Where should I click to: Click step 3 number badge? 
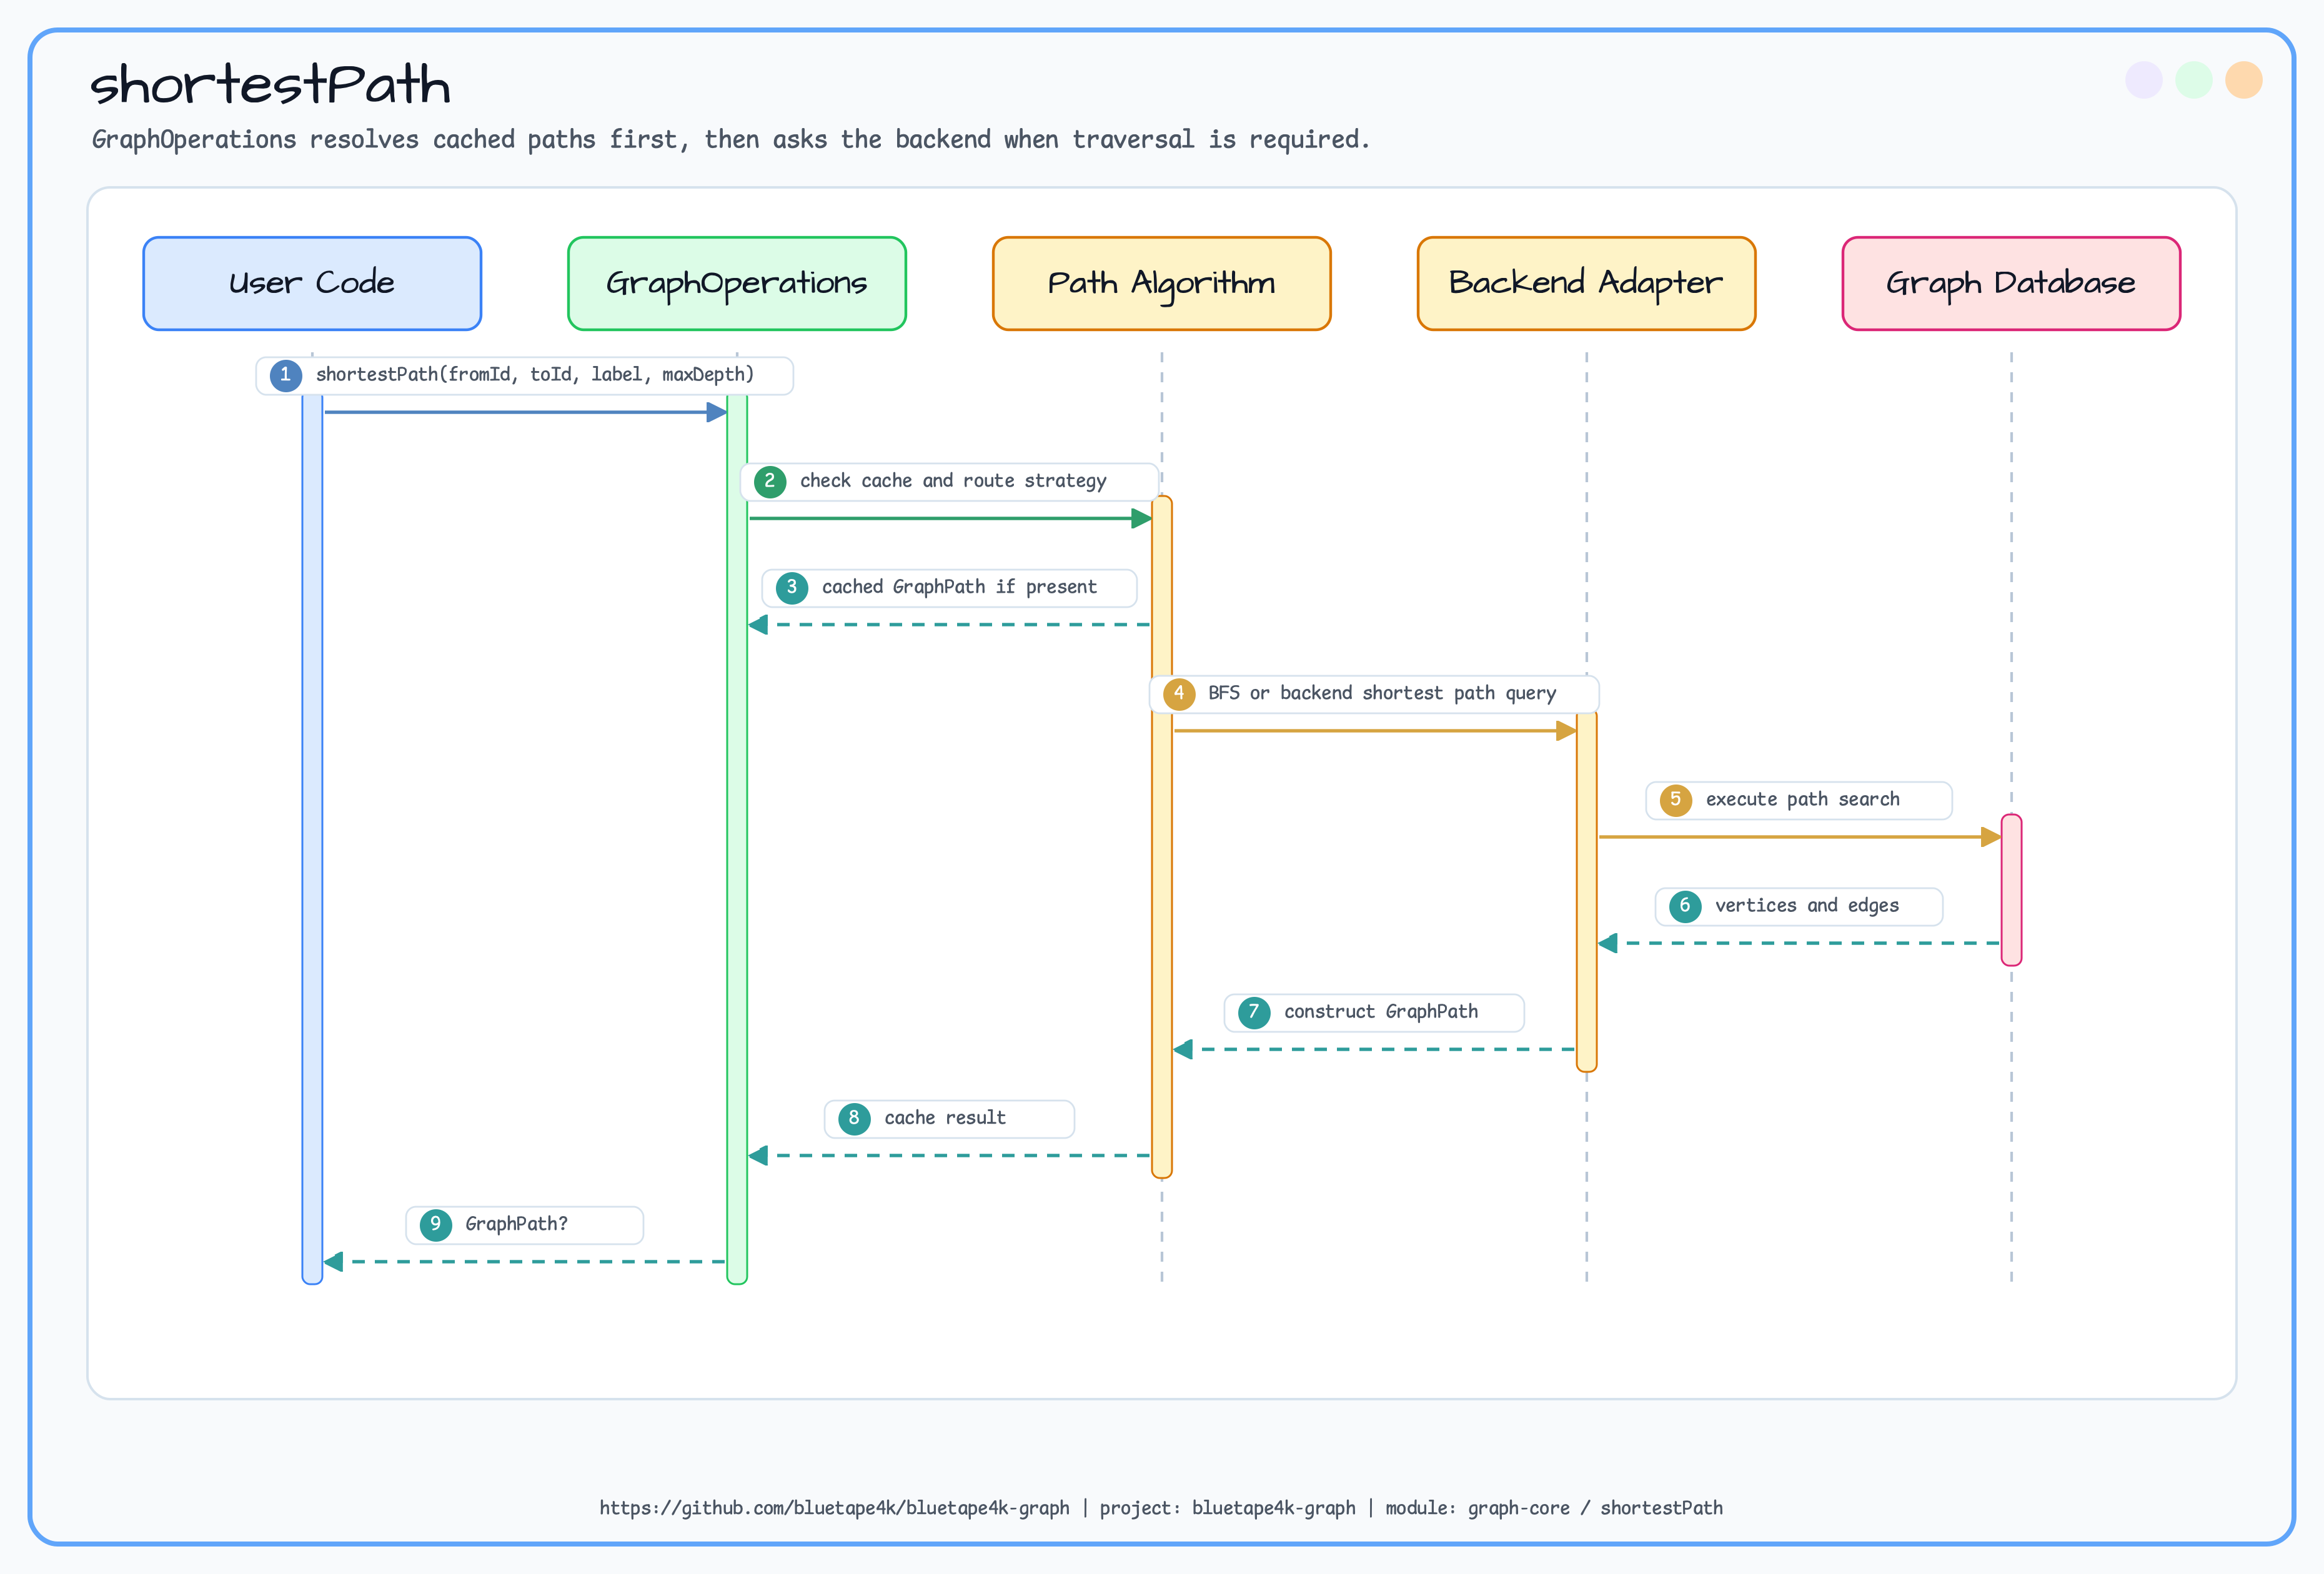(x=792, y=587)
